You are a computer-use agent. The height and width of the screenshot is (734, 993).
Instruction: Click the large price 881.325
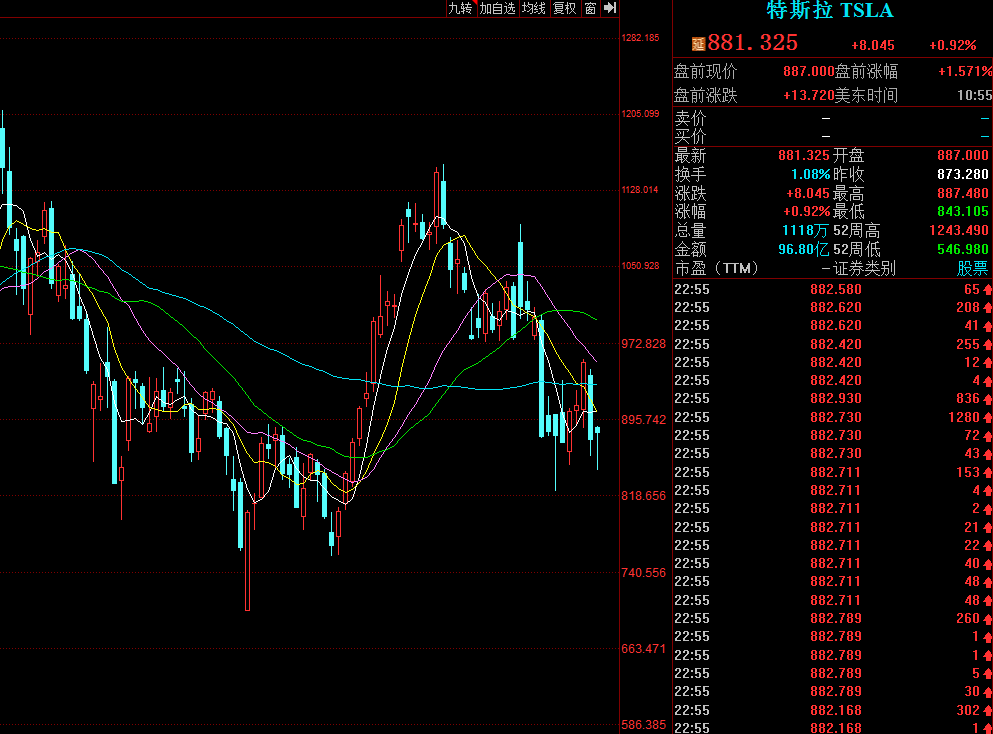(752, 42)
